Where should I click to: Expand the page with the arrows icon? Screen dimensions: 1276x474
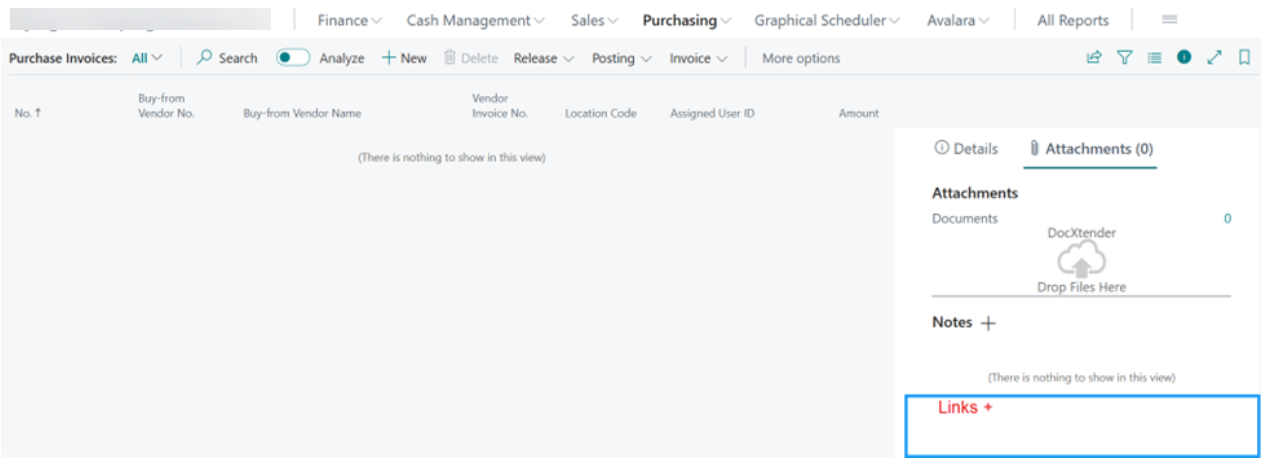tap(1214, 58)
